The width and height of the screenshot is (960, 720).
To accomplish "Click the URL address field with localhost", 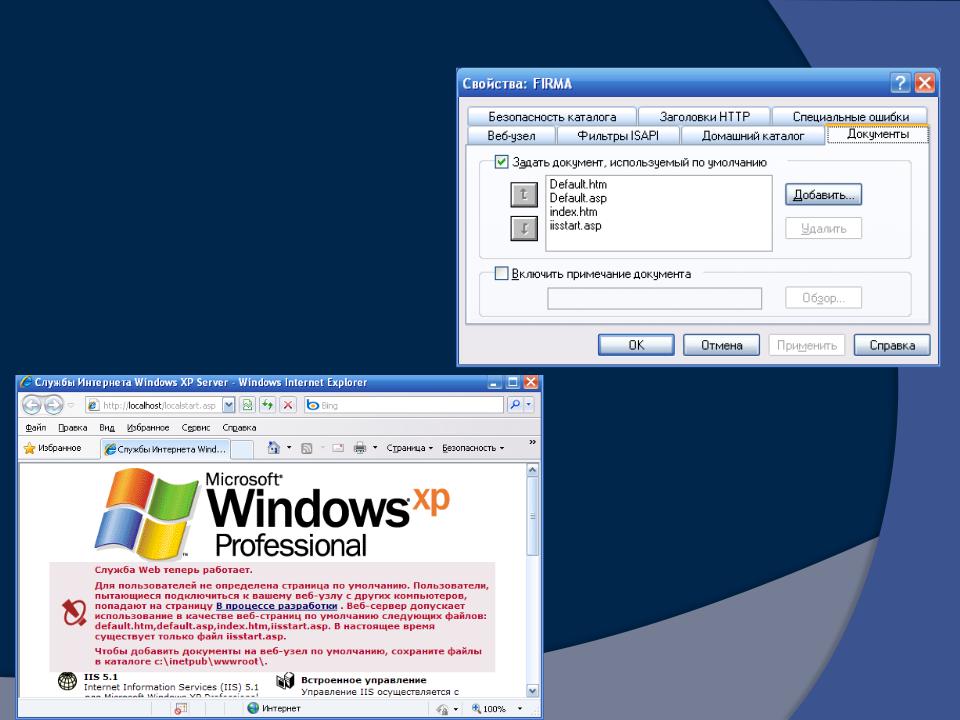I will (159, 405).
